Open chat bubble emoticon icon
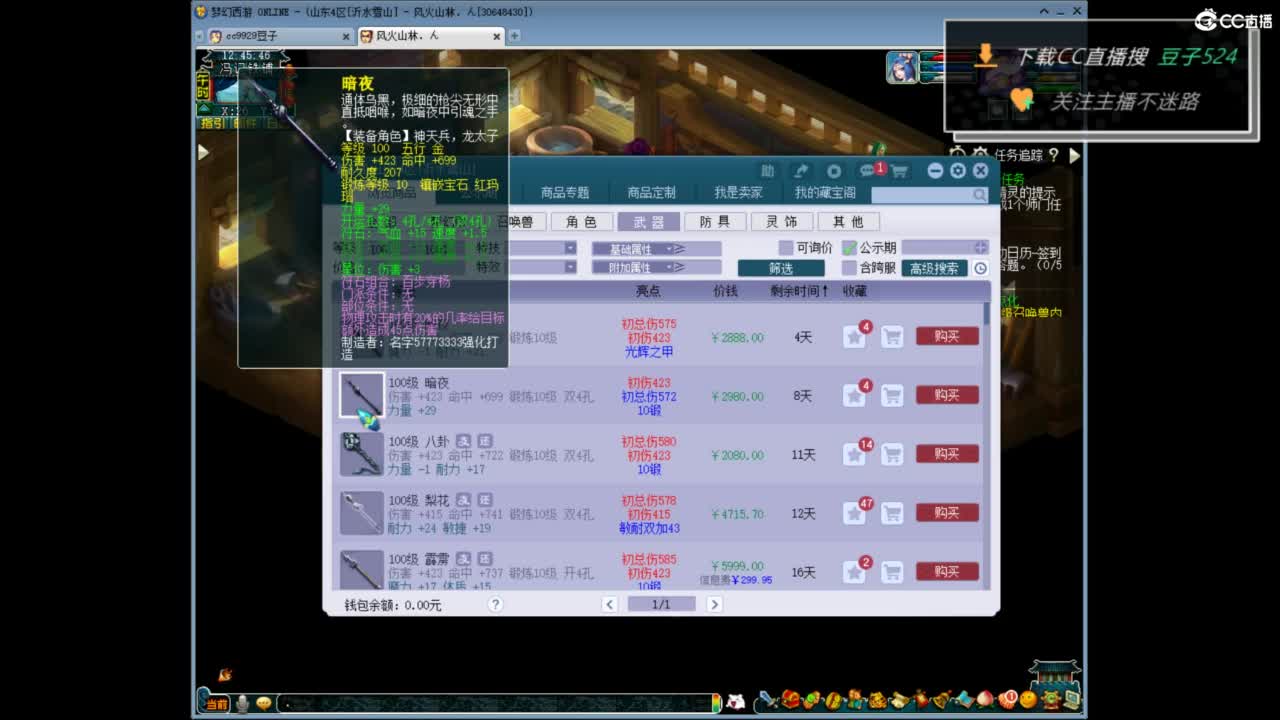Image resolution: width=1280 pixels, height=720 pixels. [x=264, y=703]
